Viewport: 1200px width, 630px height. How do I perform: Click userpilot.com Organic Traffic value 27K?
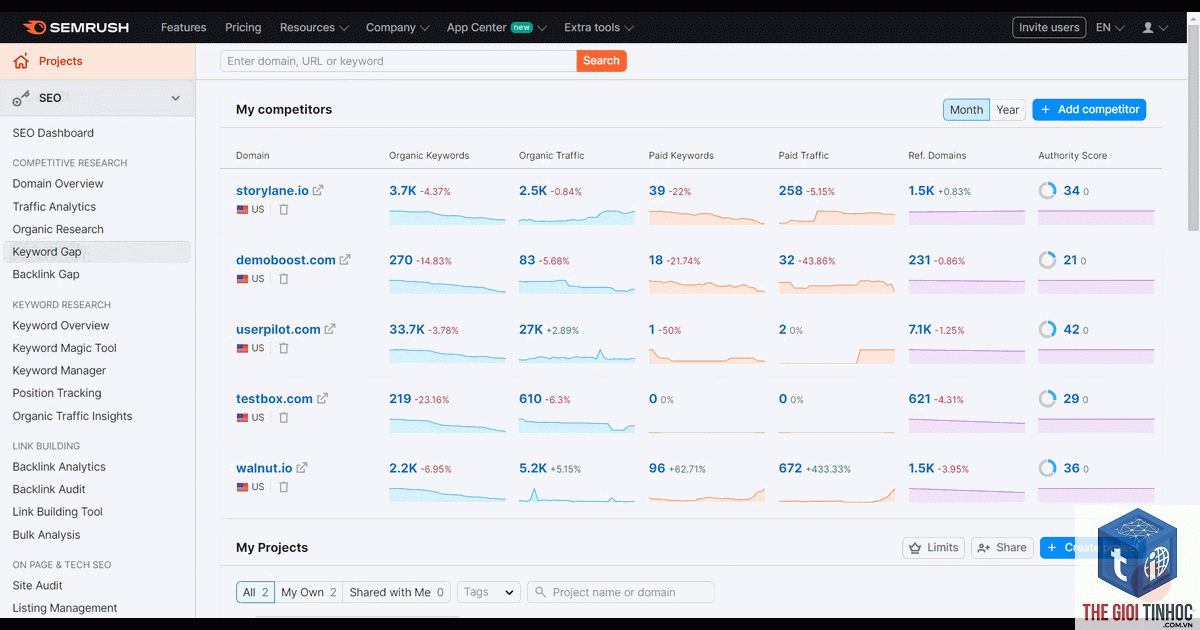click(x=531, y=329)
